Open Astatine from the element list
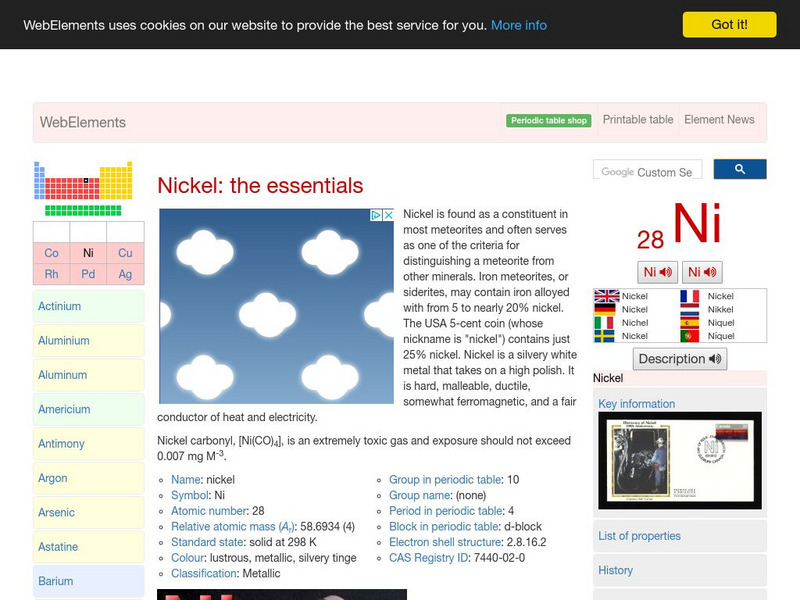This screenshot has height=600, width=800. 89,547
